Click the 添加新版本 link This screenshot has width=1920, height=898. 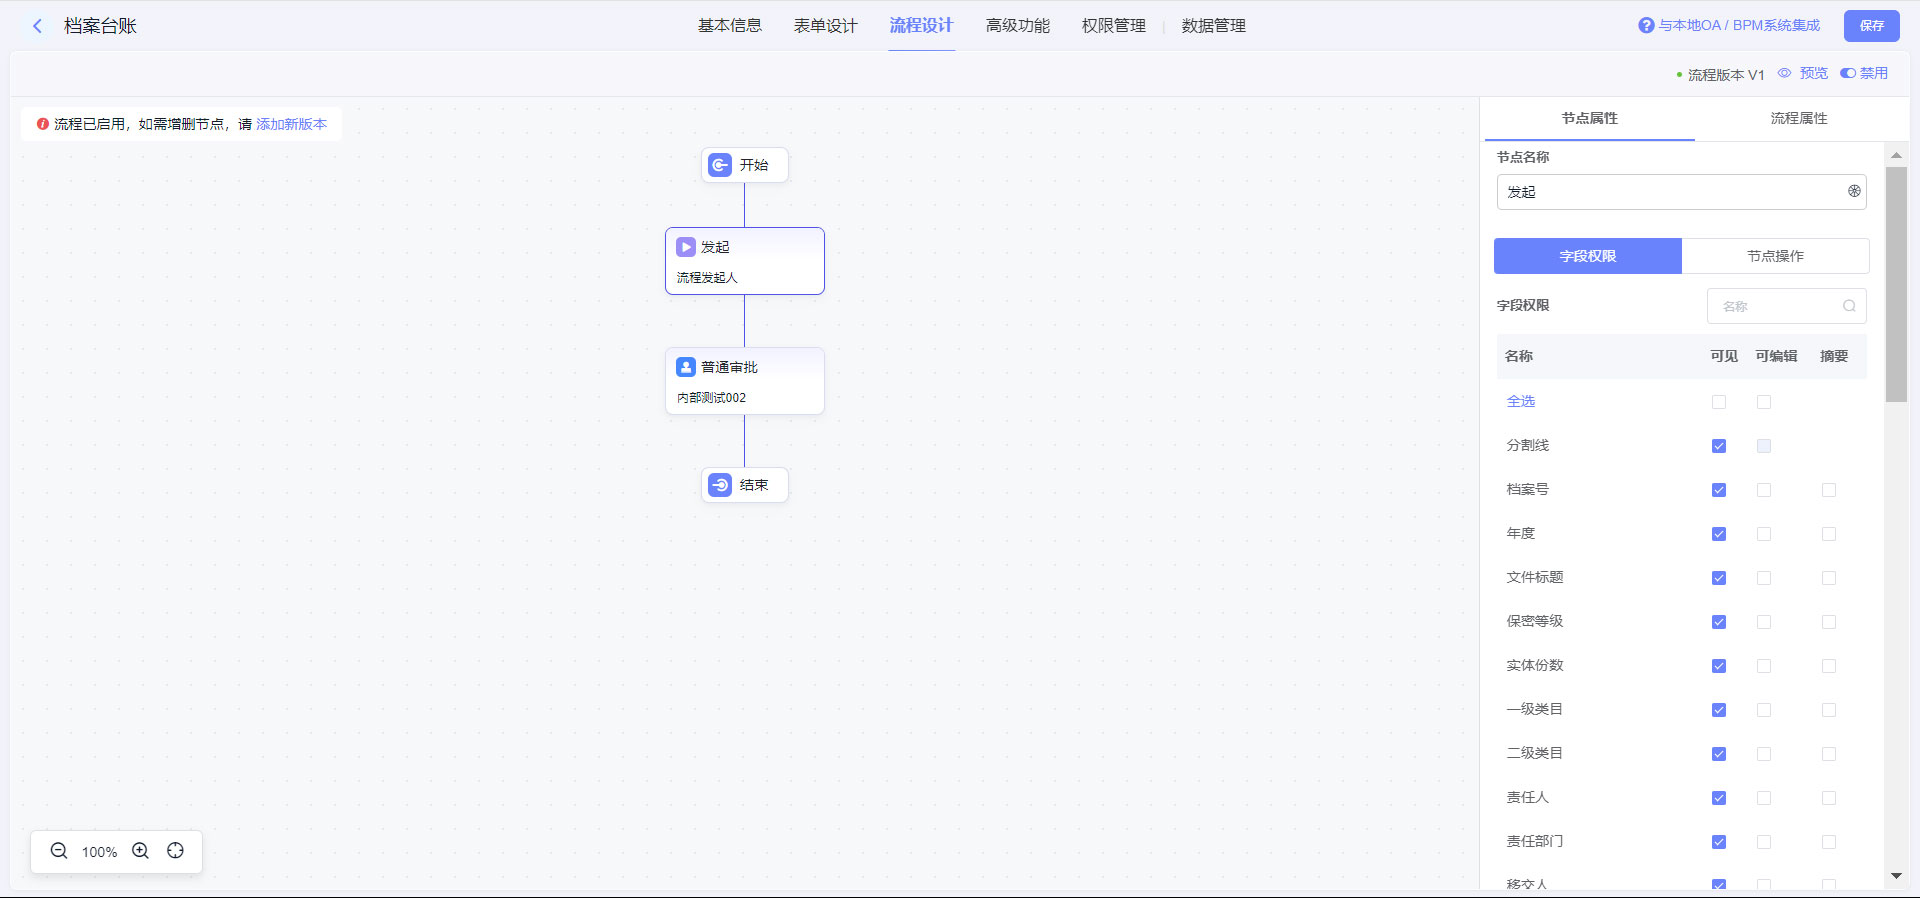pyautogui.click(x=291, y=124)
